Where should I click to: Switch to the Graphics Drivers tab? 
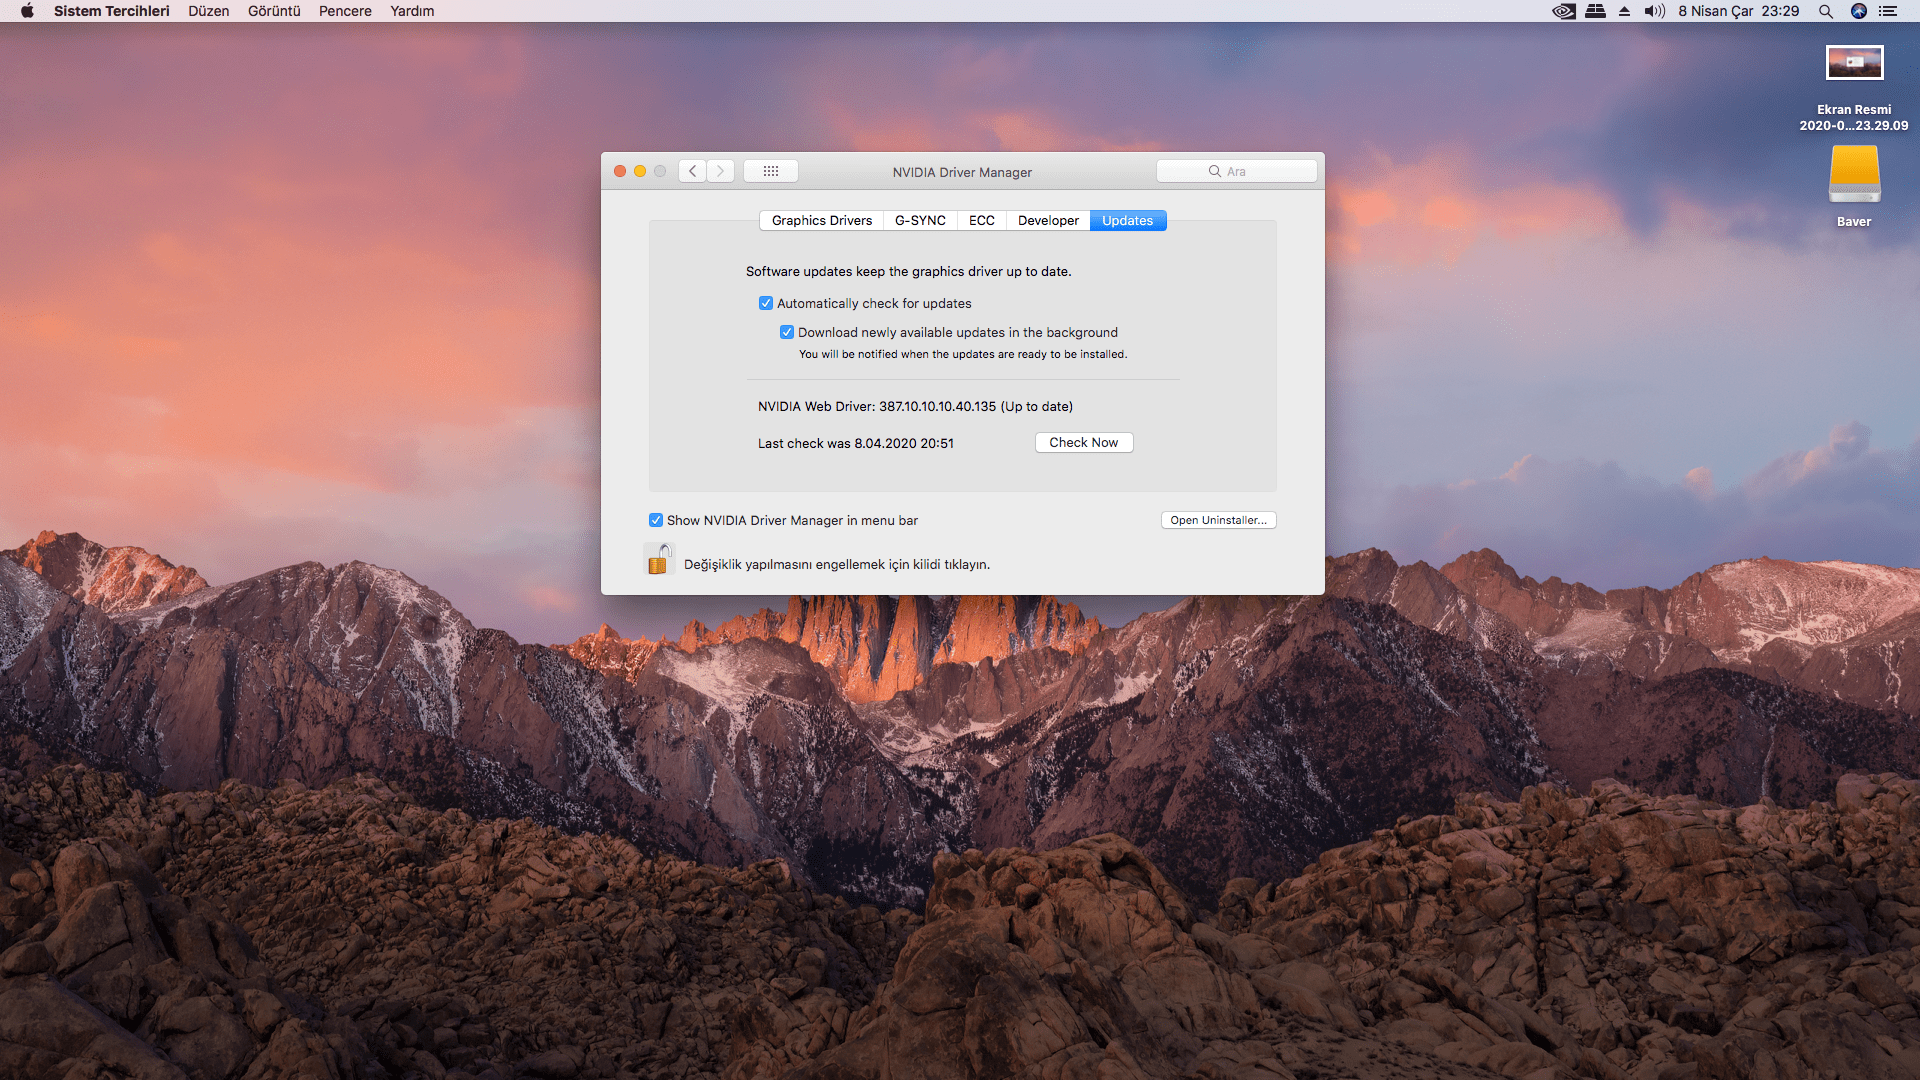(x=821, y=220)
